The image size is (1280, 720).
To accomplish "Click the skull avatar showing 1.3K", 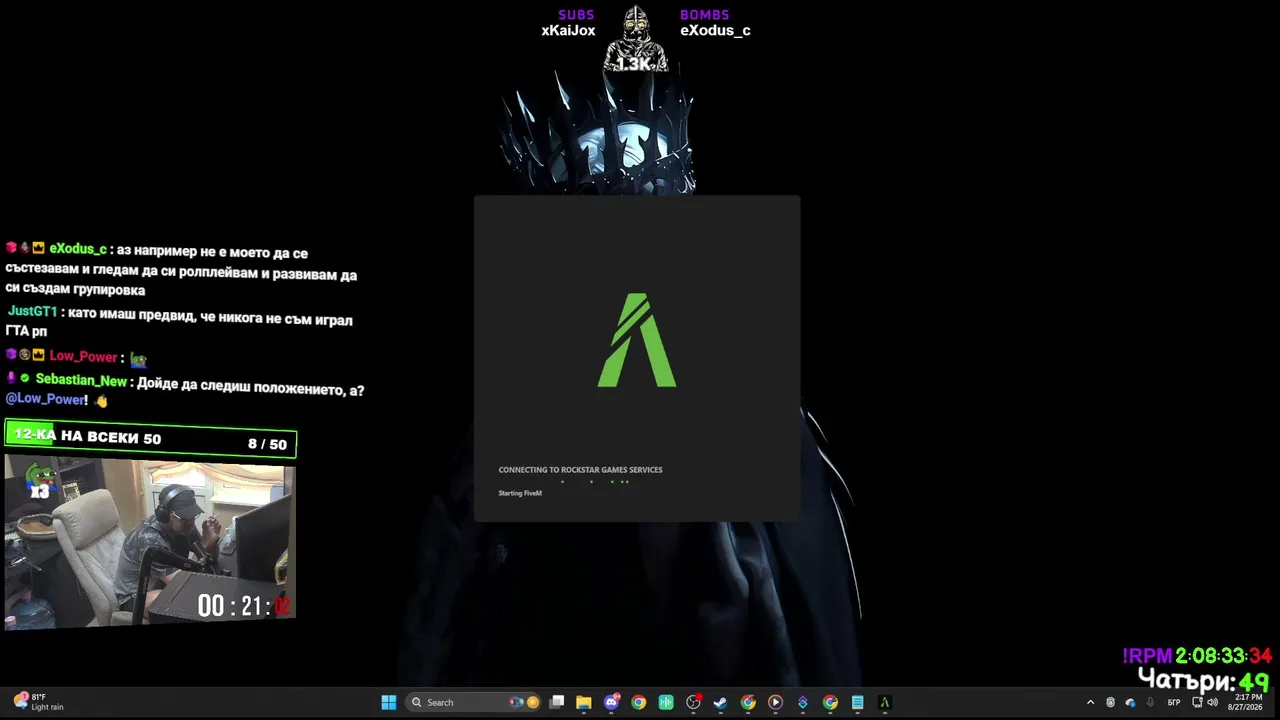I will (634, 40).
